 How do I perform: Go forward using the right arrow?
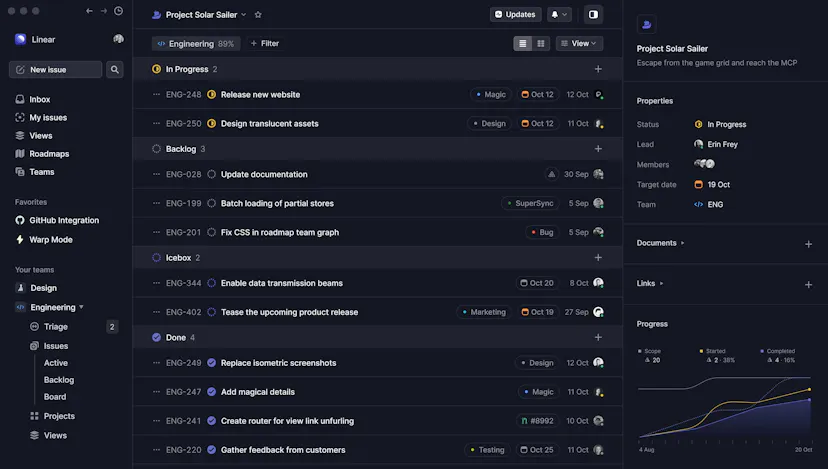104,11
